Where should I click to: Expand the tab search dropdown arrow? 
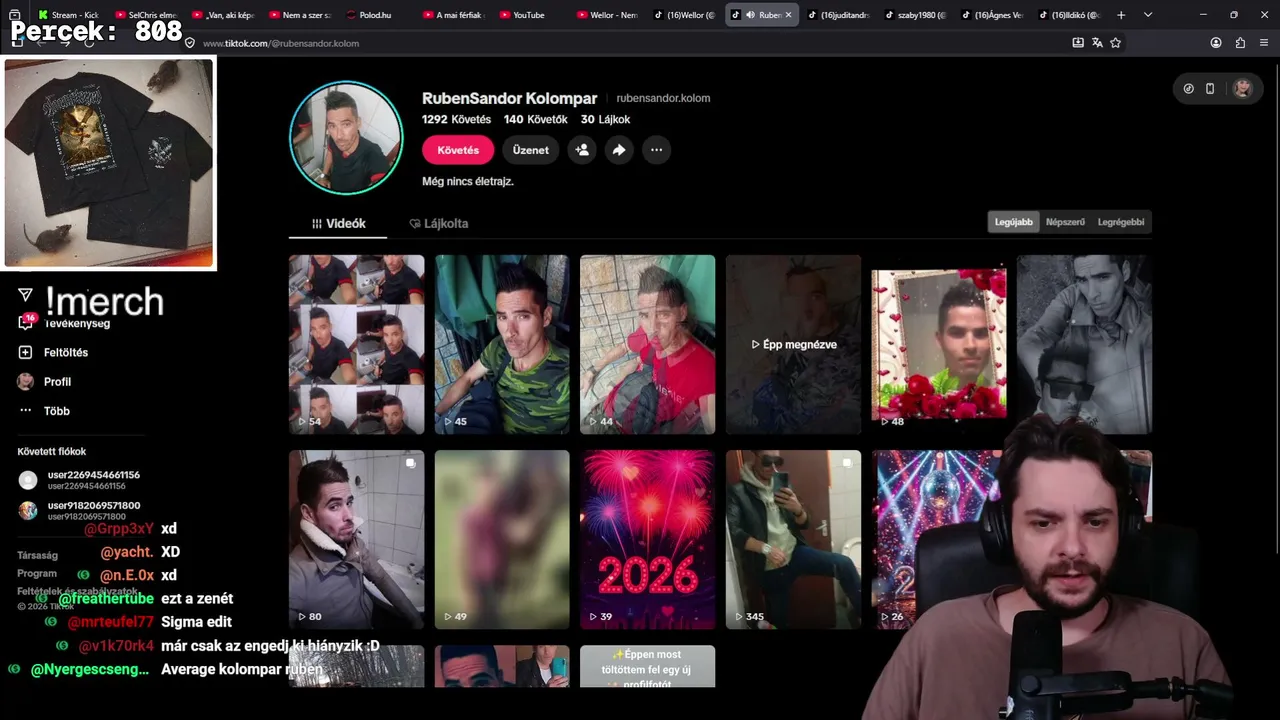[x=1147, y=15]
